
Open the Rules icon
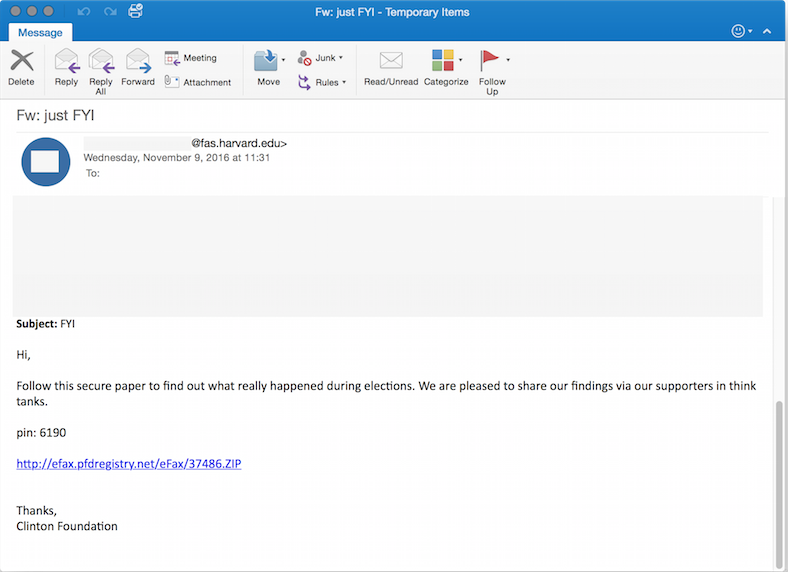coord(304,82)
